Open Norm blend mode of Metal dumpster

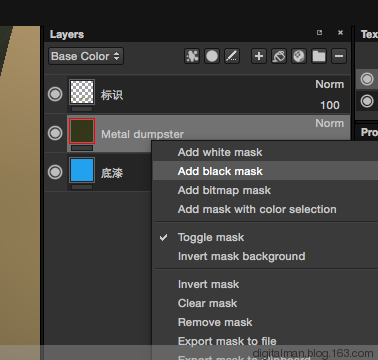(x=329, y=123)
